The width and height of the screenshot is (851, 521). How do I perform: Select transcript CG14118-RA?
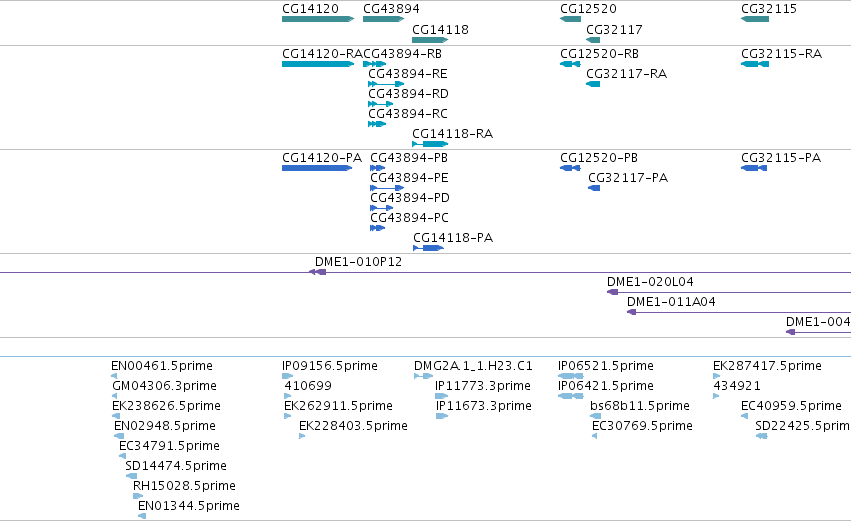pos(430,144)
